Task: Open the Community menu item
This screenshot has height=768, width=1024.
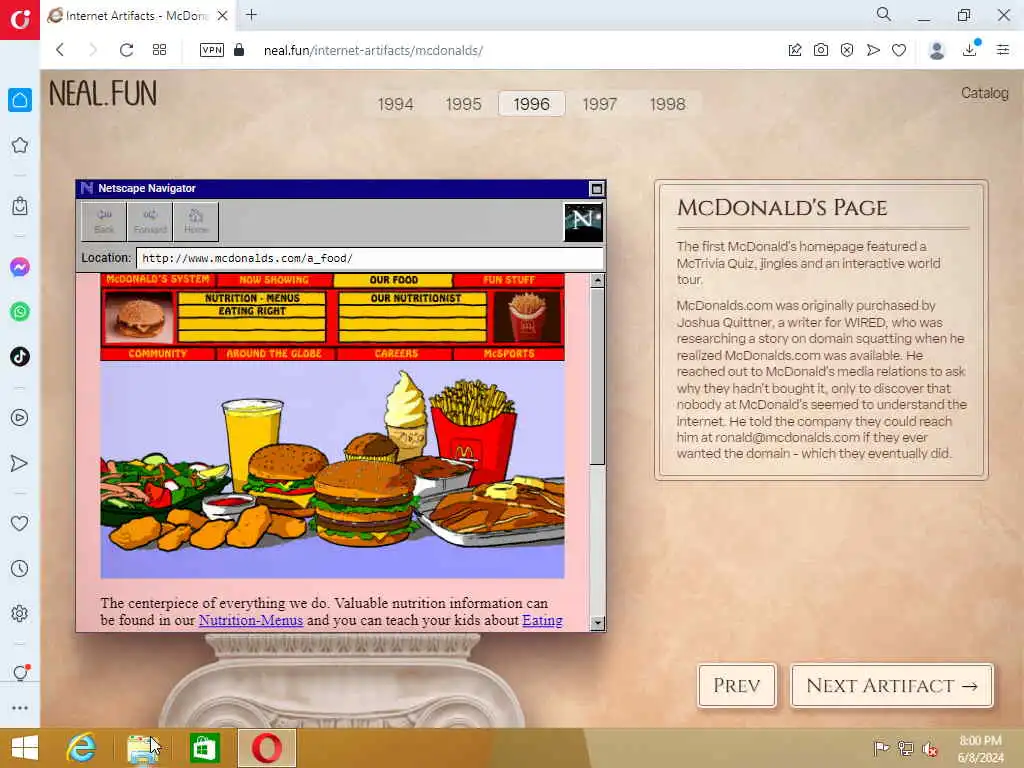Action: [x=157, y=353]
